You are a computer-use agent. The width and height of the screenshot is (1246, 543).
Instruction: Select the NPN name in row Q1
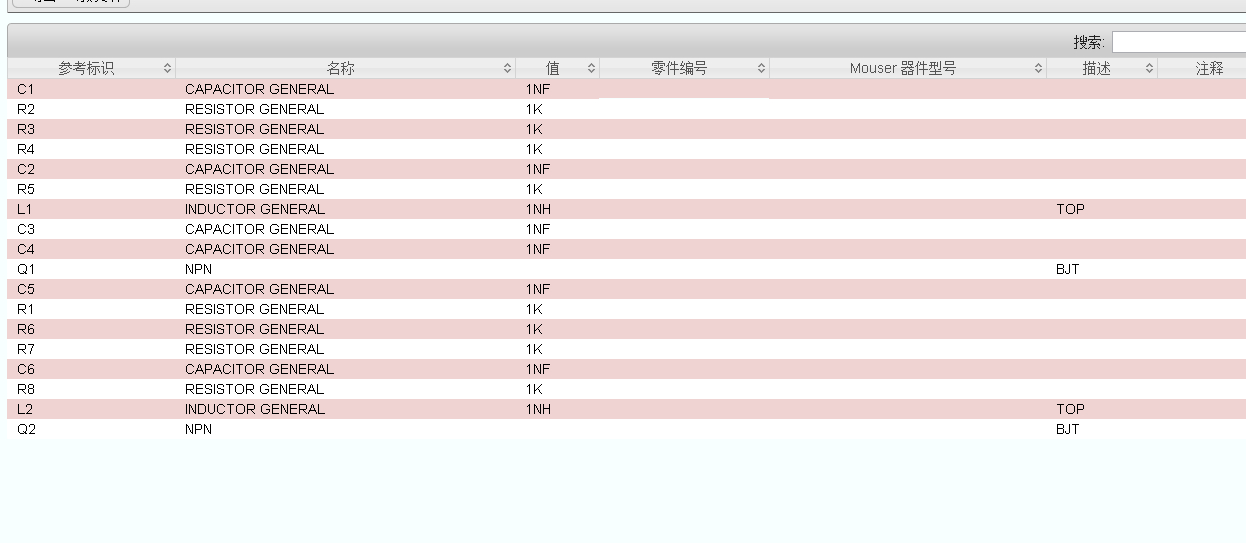point(198,269)
